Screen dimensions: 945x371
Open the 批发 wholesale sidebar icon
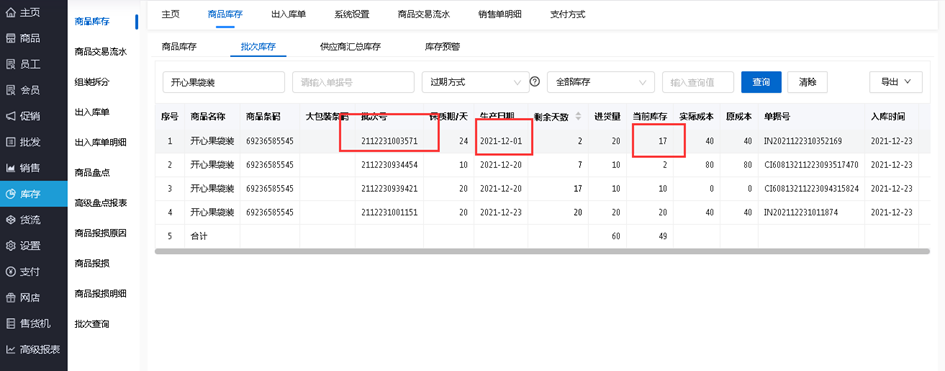[10, 142]
